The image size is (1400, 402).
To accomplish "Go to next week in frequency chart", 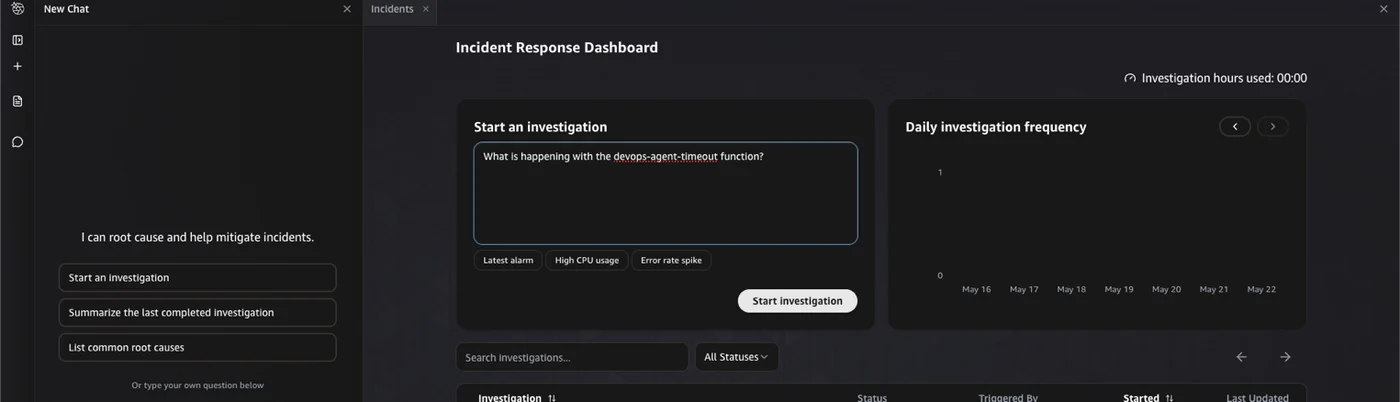I will point(1273,127).
